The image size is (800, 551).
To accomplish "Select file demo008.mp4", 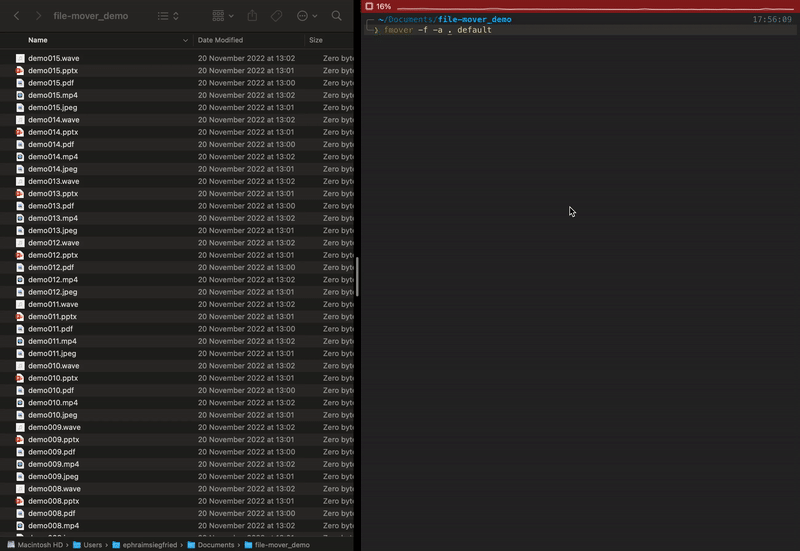I will point(54,525).
